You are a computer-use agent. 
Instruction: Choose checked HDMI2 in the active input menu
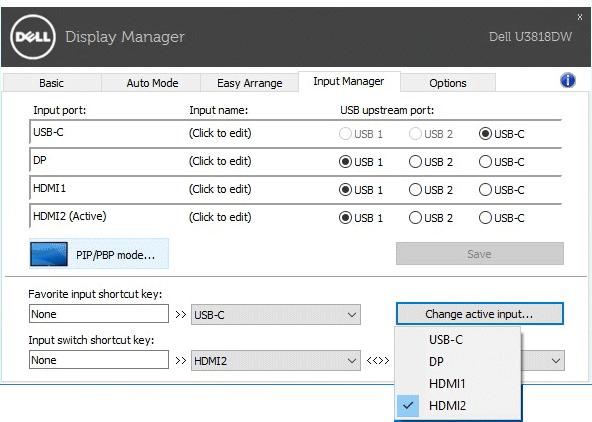click(458, 405)
